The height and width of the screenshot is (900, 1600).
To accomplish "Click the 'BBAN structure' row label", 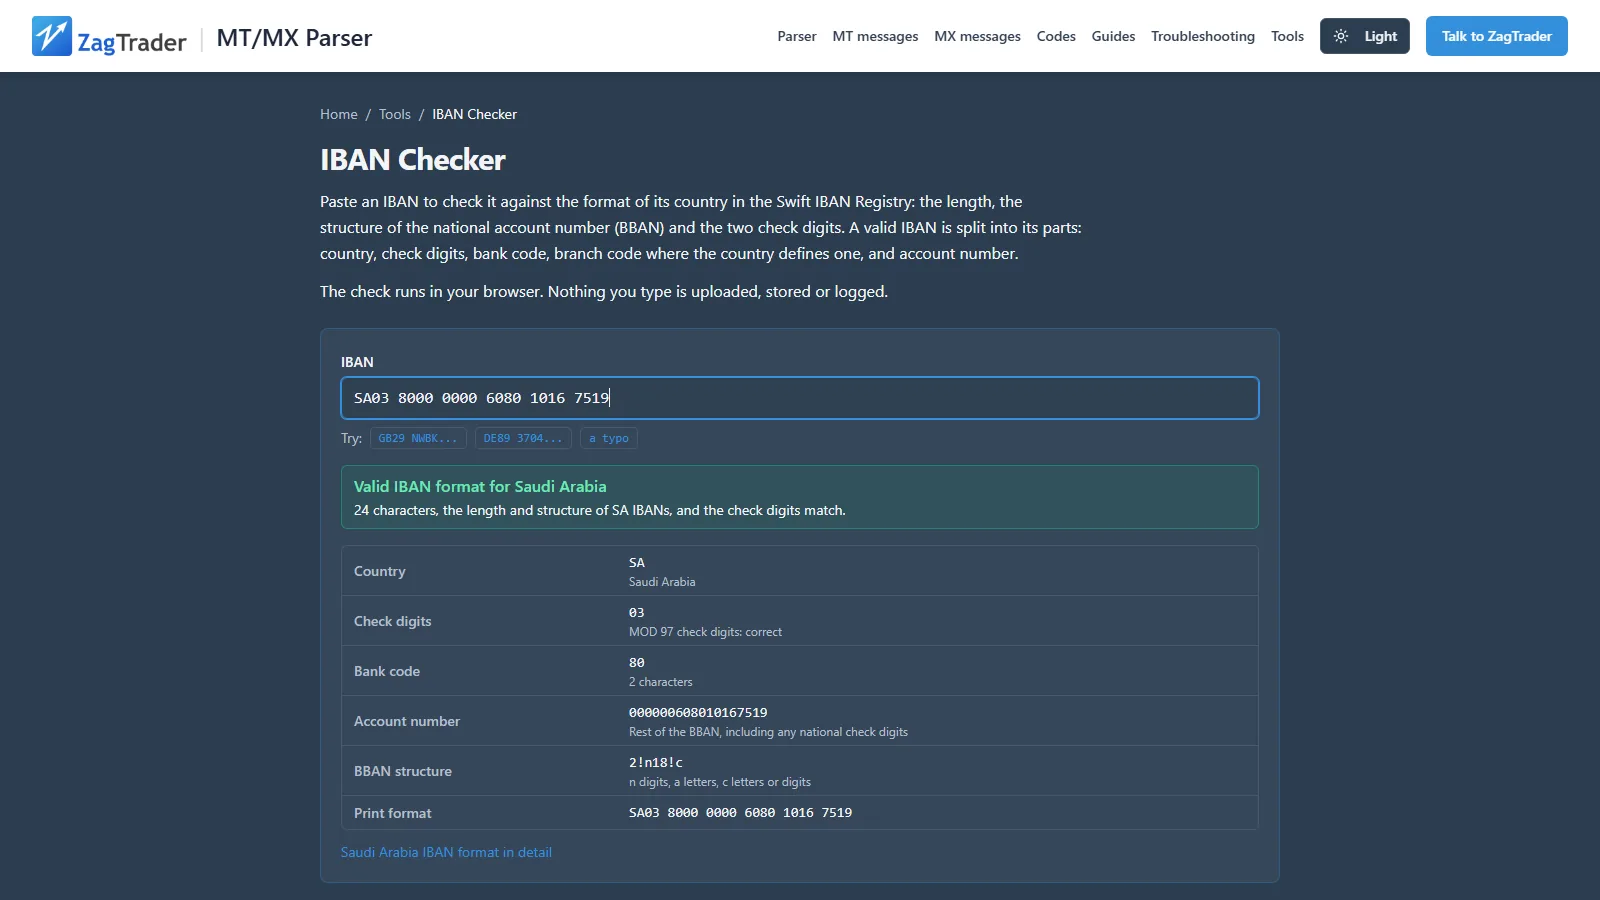I will point(403,771).
